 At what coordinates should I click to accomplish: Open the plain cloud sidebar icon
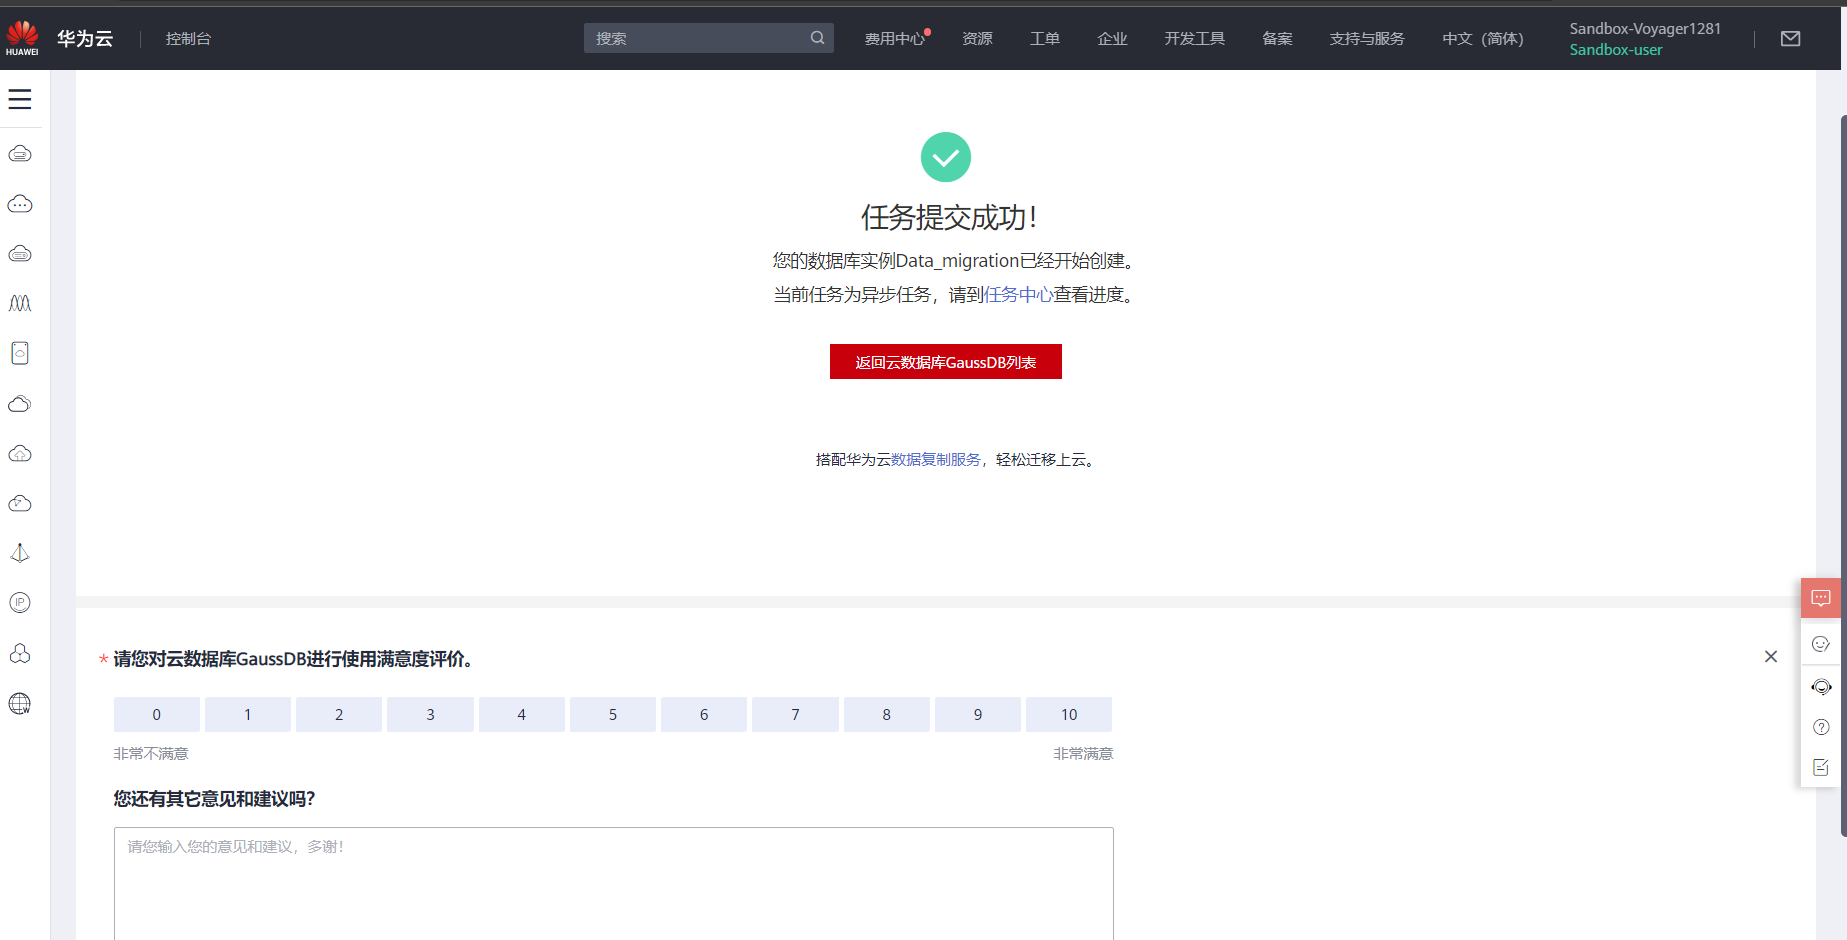tap(20, 404)
